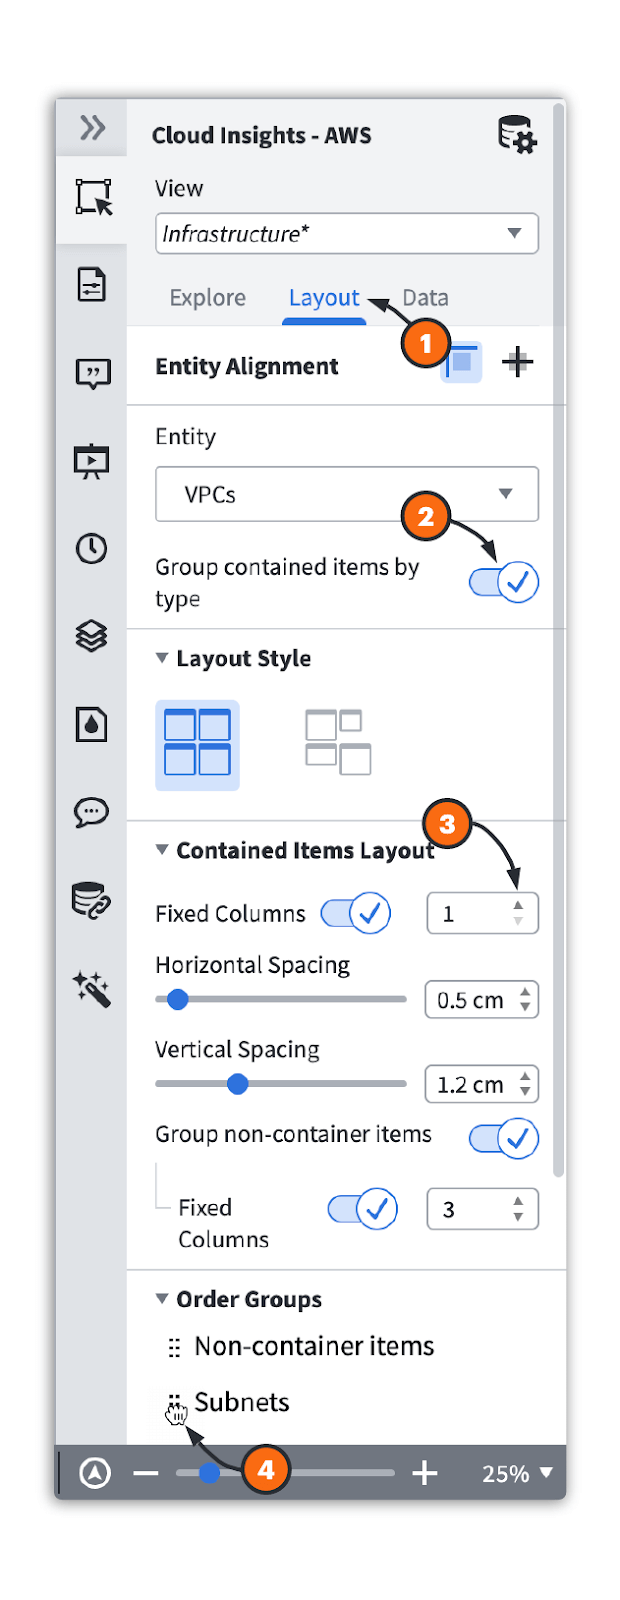Open the page fill droplet sidebar icon
Image resolution: width=620 pixels, height=1600 pixels.
point(92,724)
